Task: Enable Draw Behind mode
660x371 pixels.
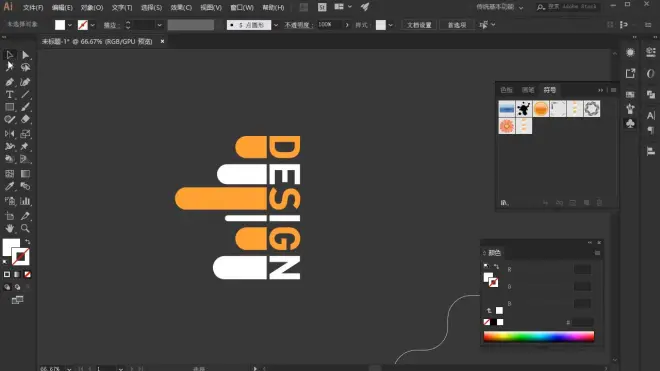Action: [x=17, y=287]
